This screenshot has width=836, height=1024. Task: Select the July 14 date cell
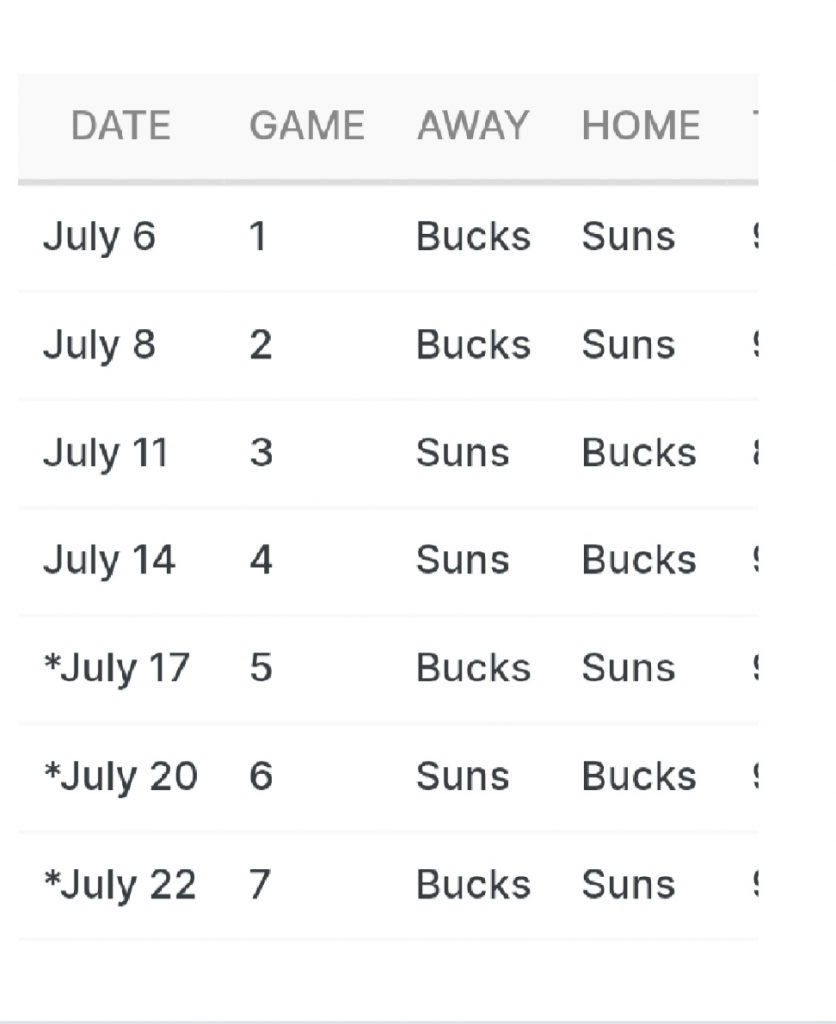(109, 561)
